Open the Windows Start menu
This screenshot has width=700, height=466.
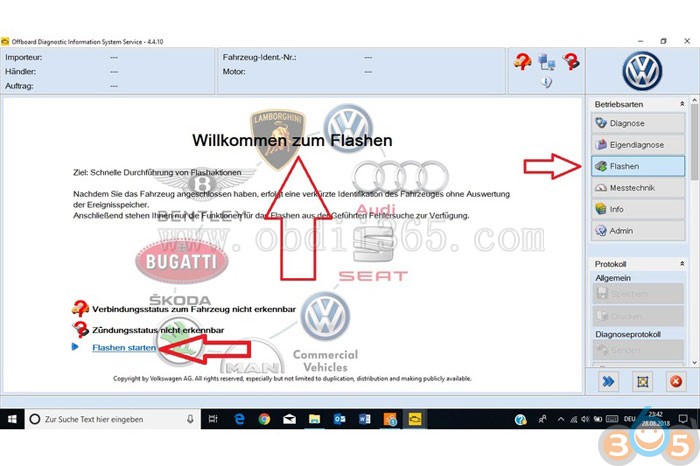tap(12, 419)
